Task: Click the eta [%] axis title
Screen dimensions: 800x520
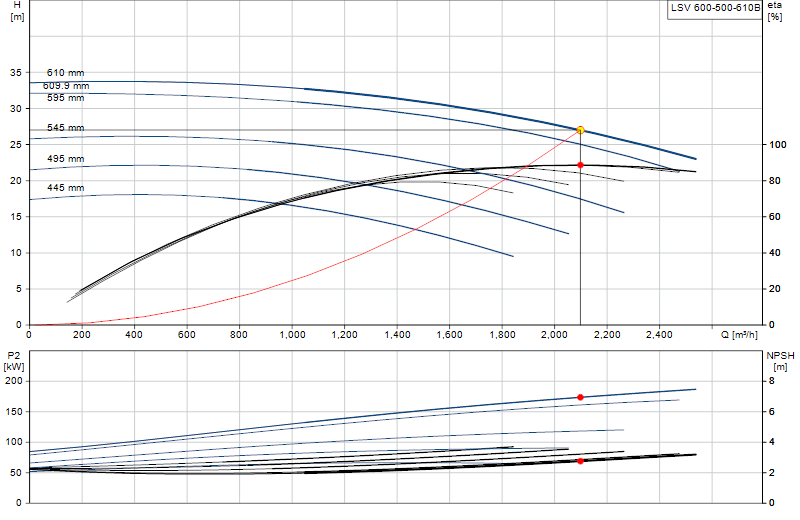Action: click(774, 11)
